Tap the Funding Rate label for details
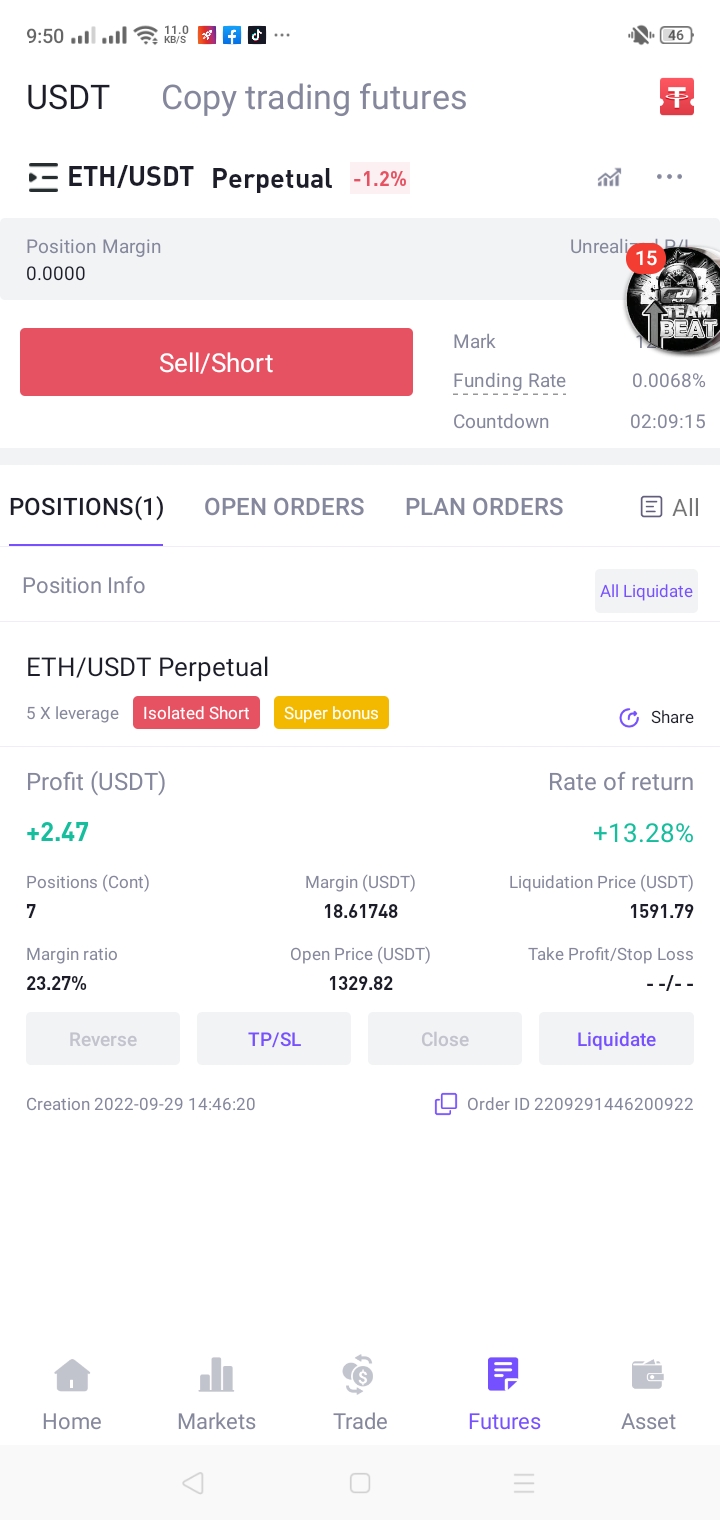Viewport: 720px width, 1520px height. coord(509,381)
